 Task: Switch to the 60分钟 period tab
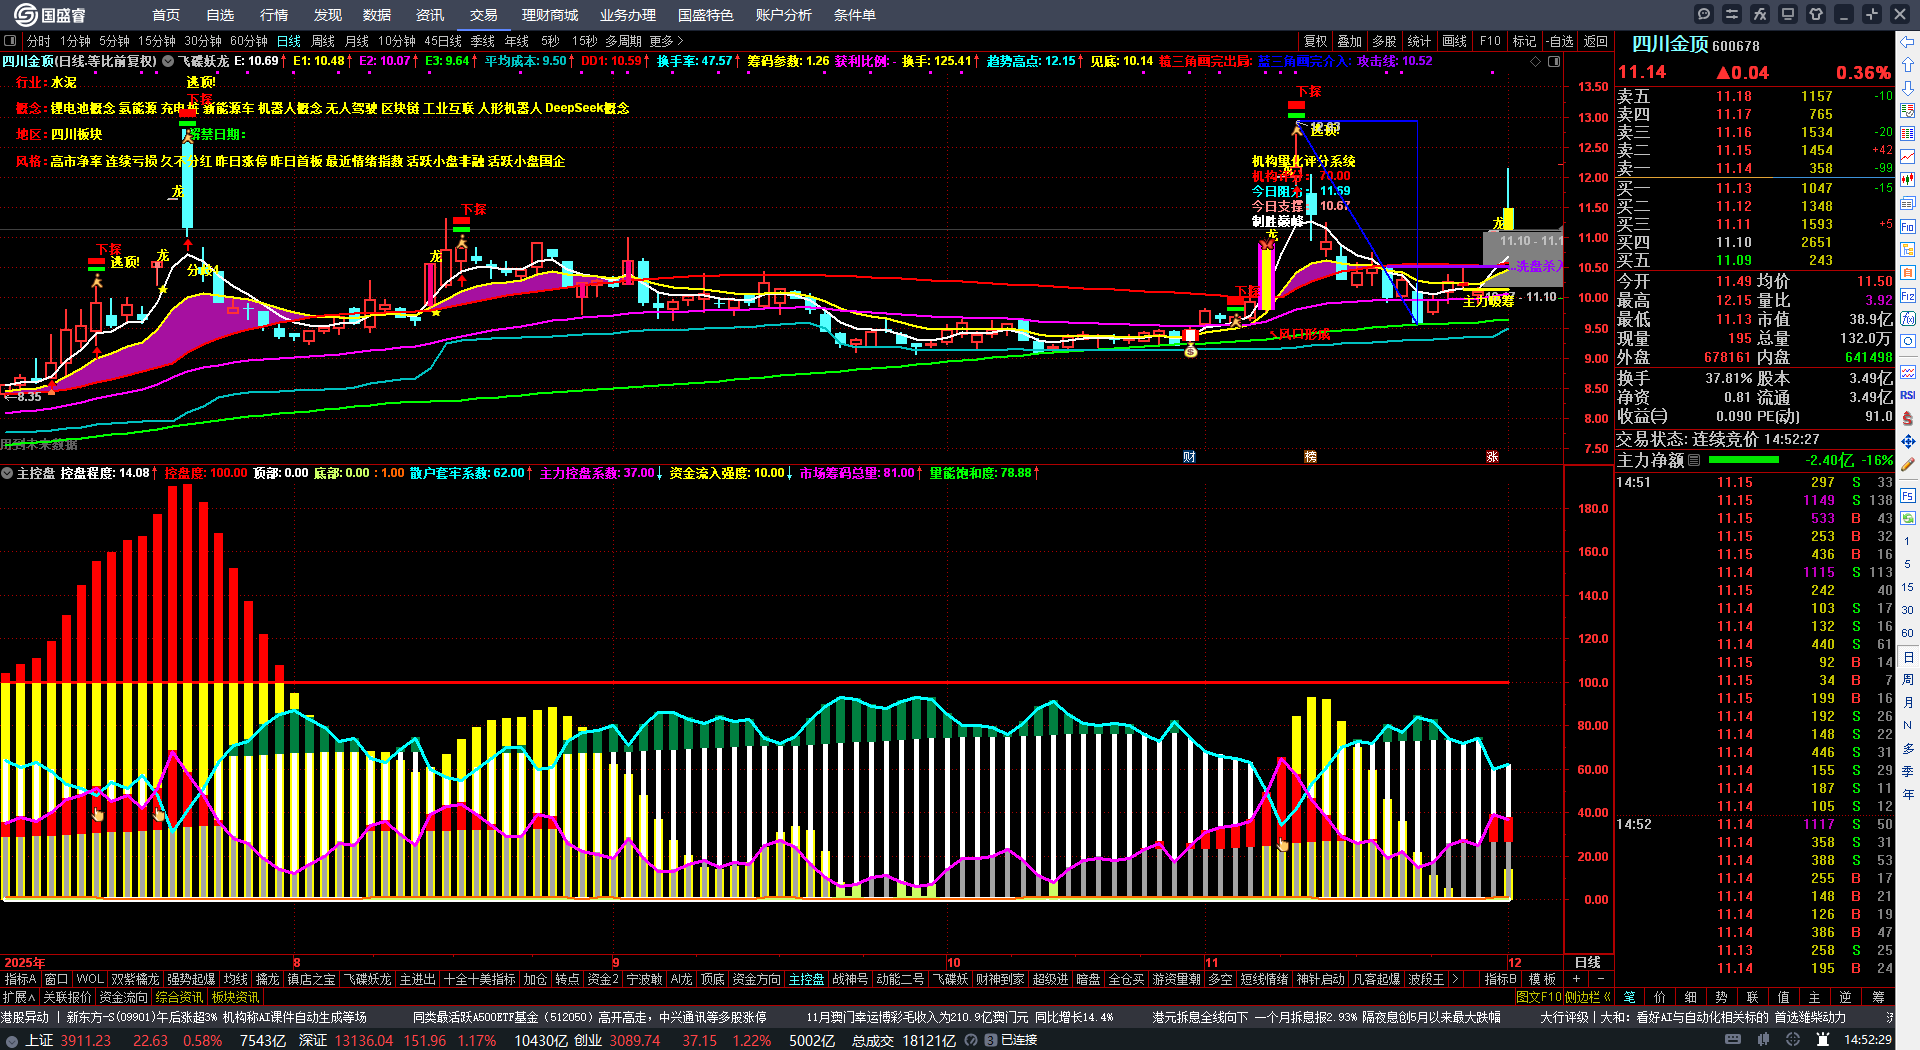click(249, 41)
